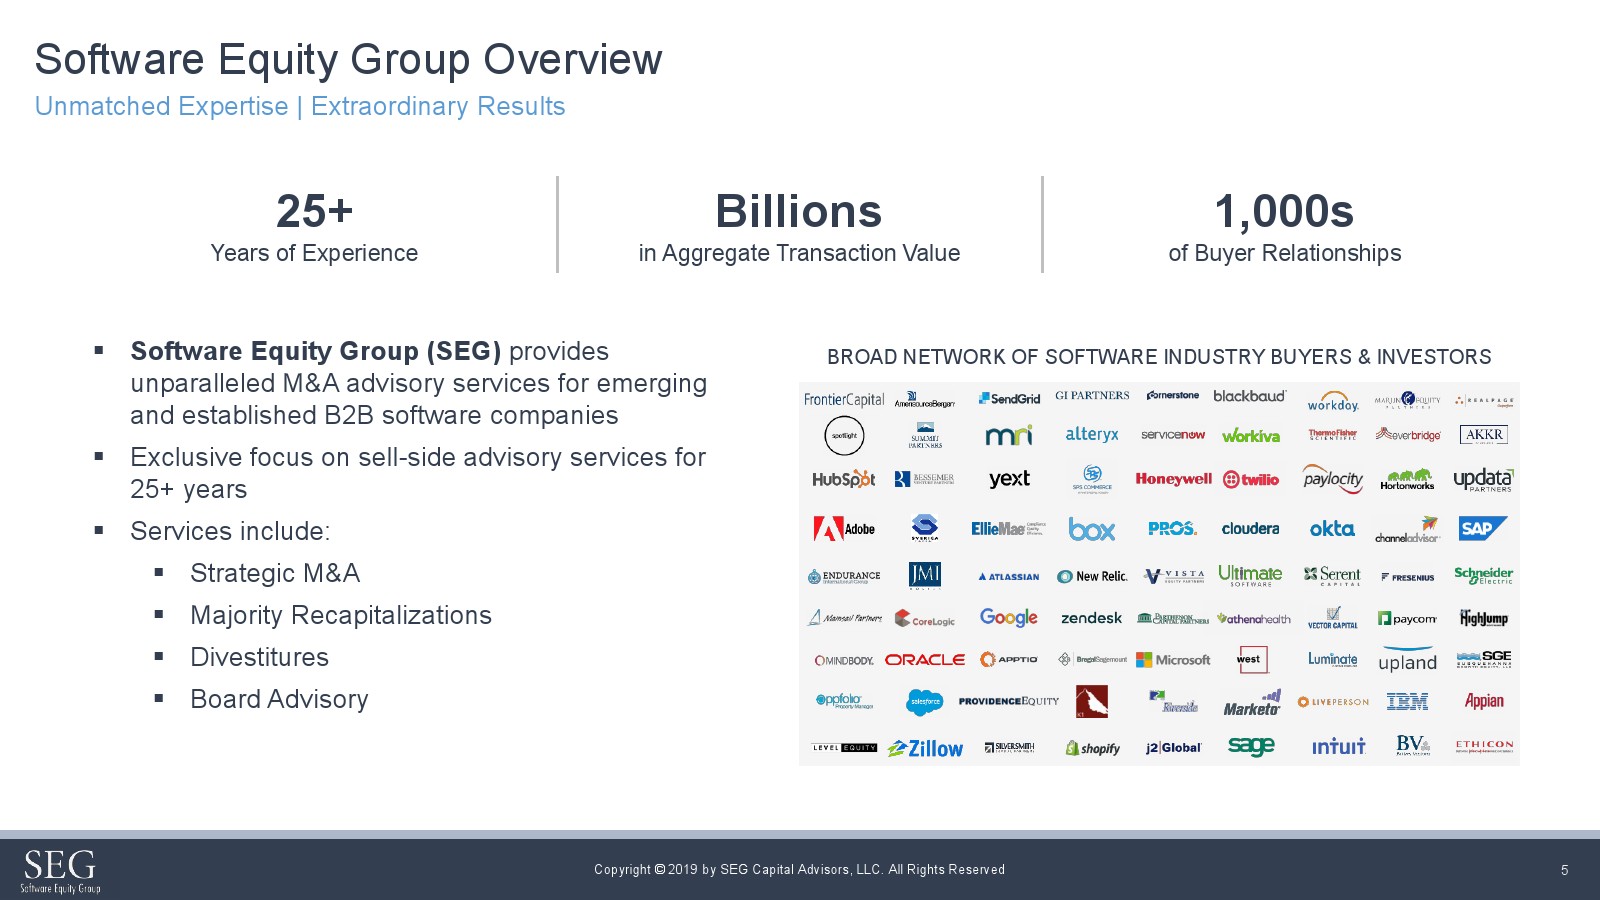The width and height of the screenshot is (1600, 900).
Task: Select the box logo
Action: point(1091,529)
